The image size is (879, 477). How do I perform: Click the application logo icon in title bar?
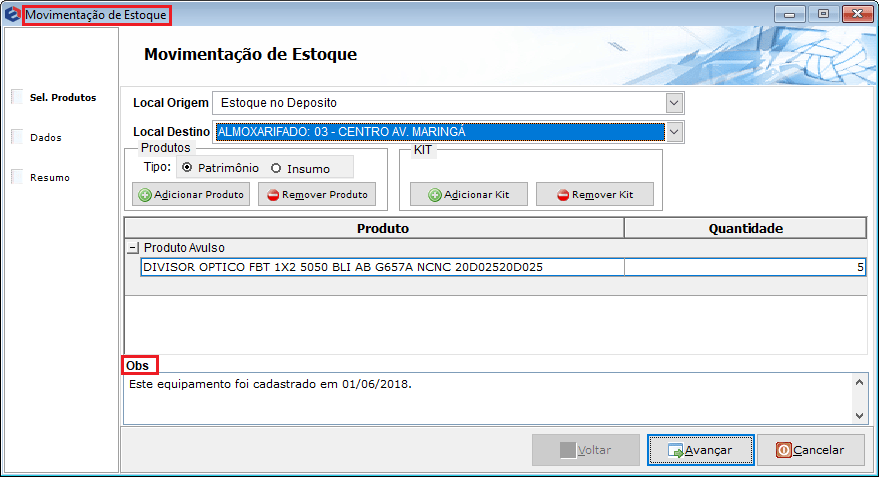tap(12, 14)
